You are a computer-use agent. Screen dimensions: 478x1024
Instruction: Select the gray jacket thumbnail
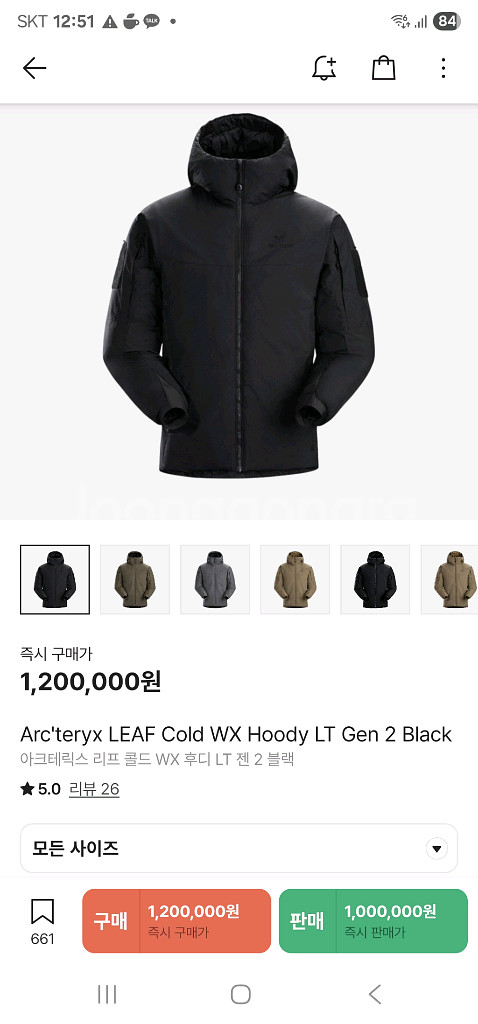(215, 579)
